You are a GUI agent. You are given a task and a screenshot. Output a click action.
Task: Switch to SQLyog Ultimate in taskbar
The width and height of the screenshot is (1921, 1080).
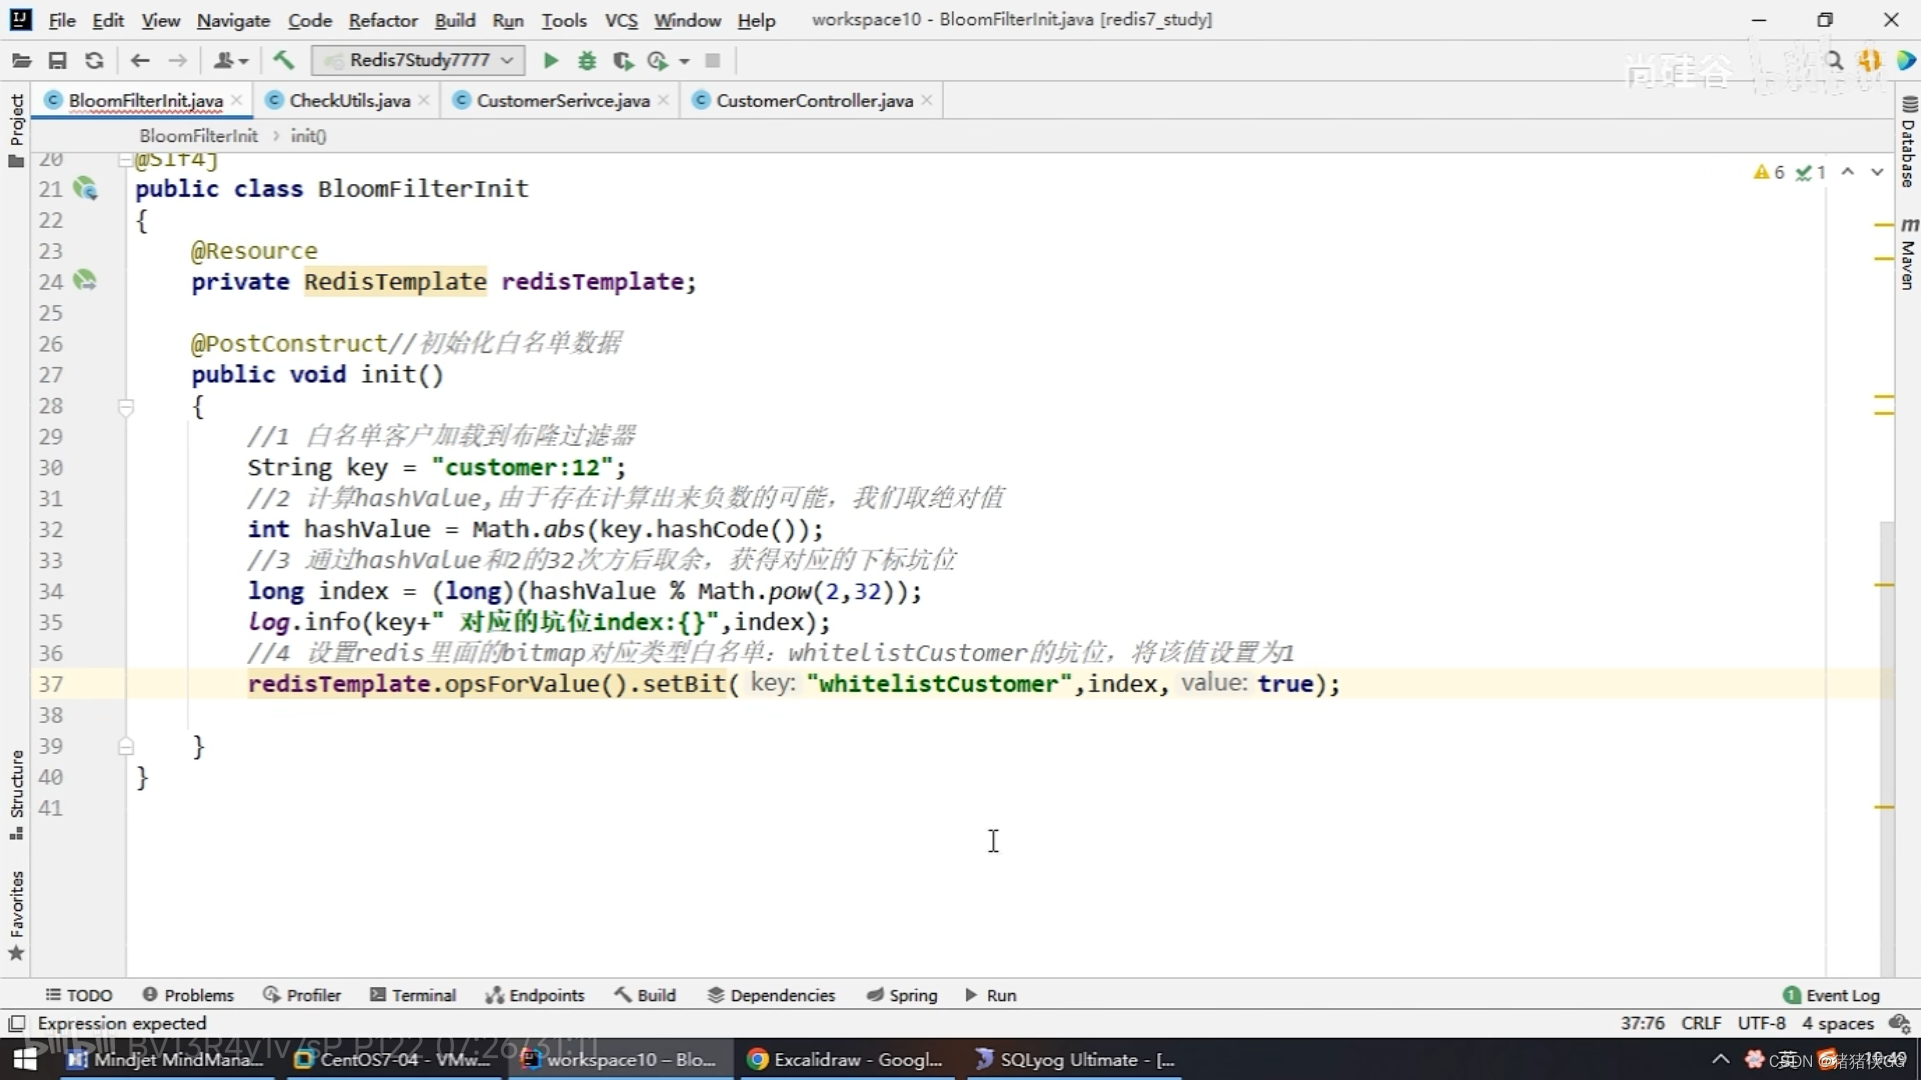point(1075,1060)
